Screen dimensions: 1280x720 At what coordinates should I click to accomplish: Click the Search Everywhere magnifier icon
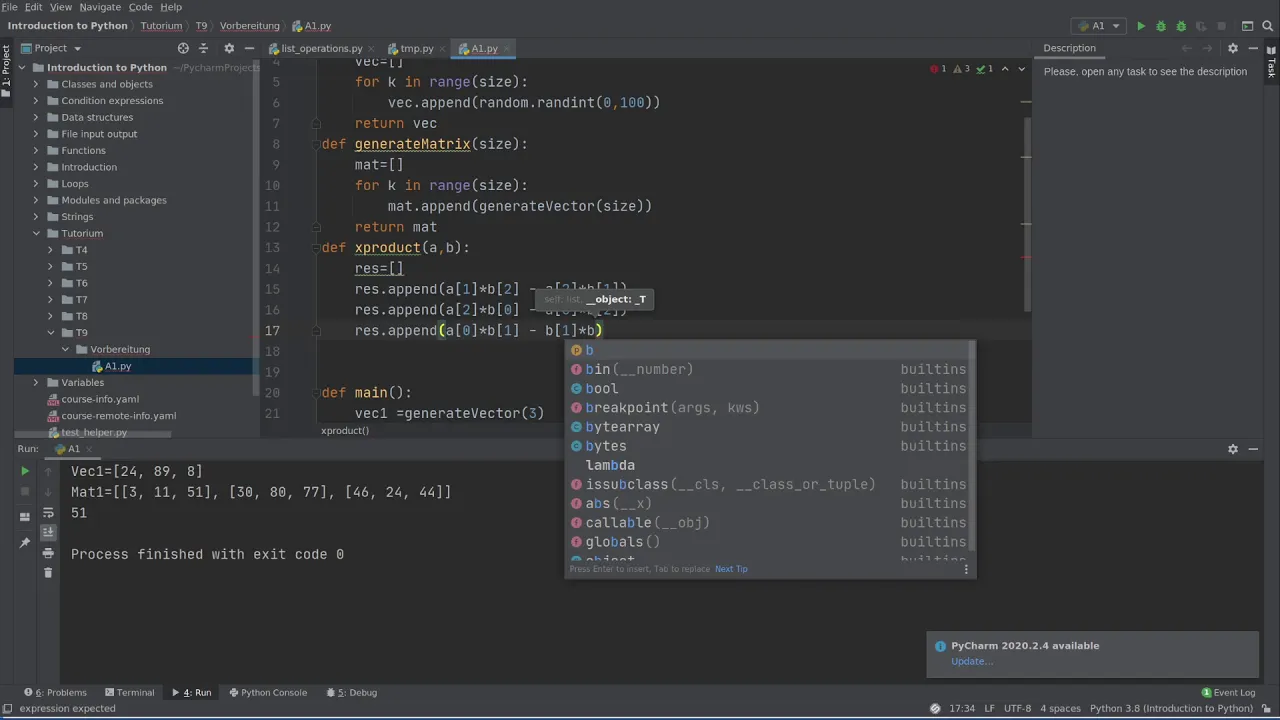tap(1267, 26)
